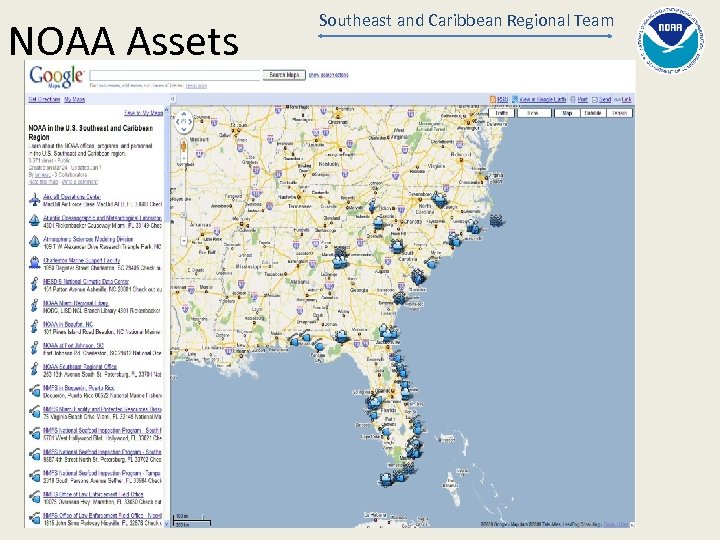This screenshot has width=720, height=540.
Task: Open the My Maps link
Action: pyautogui.click(x=74, y=99)
